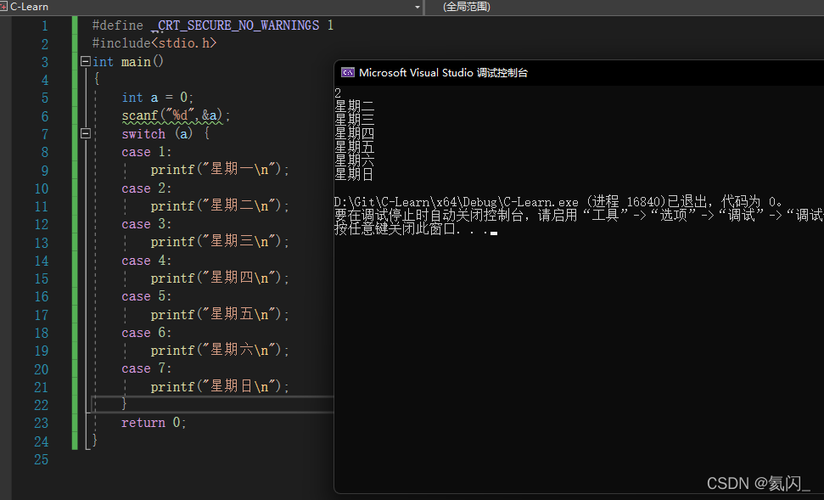Click line number 1 in the gutter
This screenshot has height=500, width=824.
click(x=45, y=26)
